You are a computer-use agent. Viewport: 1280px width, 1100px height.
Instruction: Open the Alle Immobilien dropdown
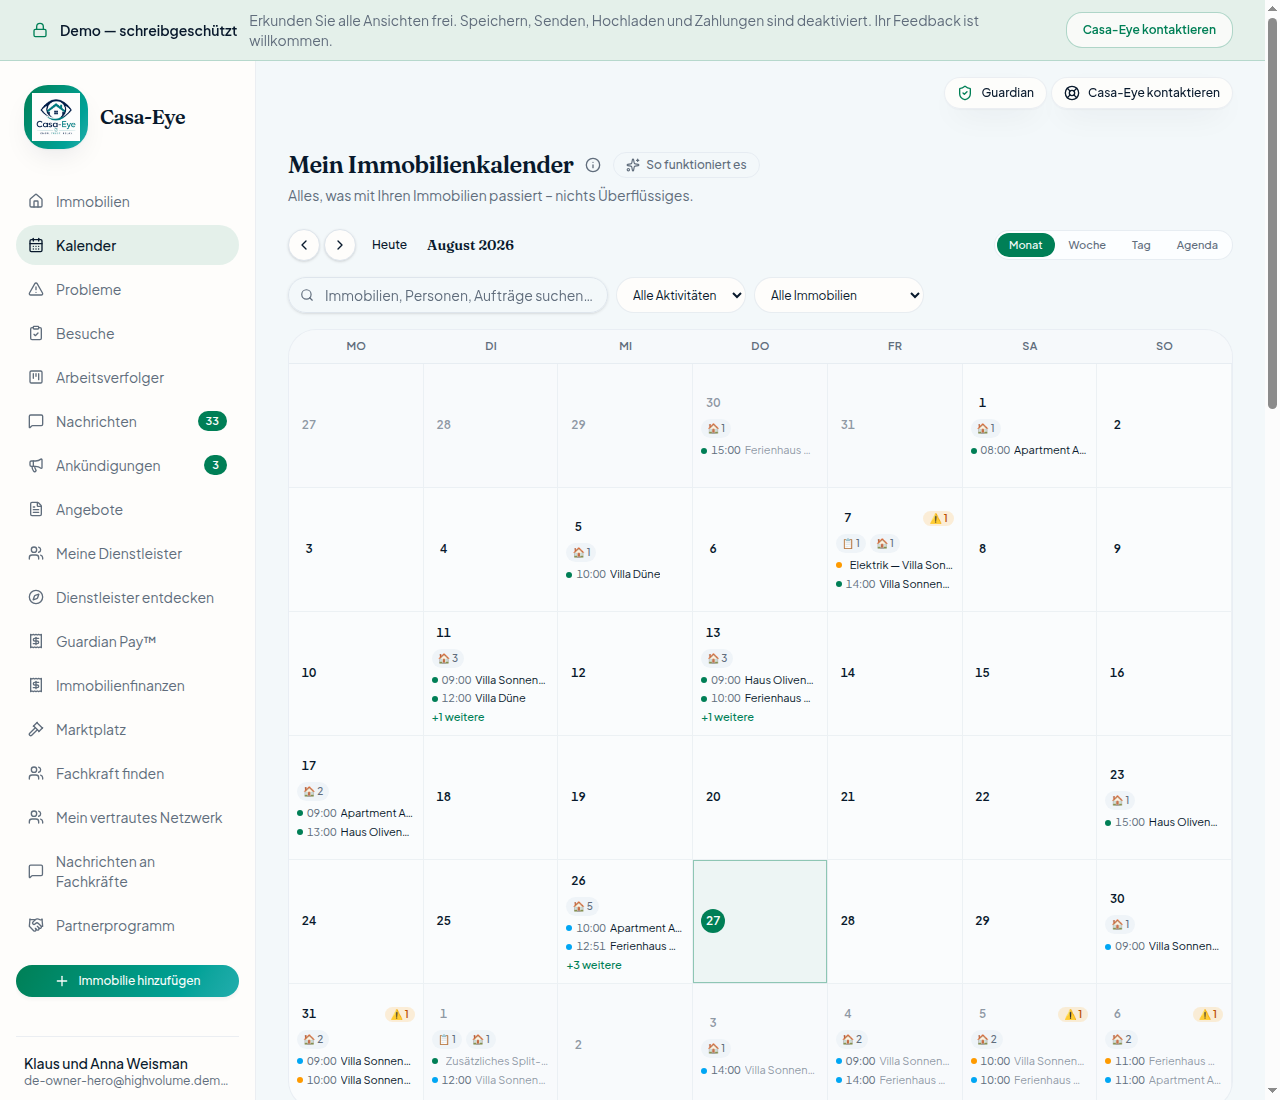coord(839,295)
